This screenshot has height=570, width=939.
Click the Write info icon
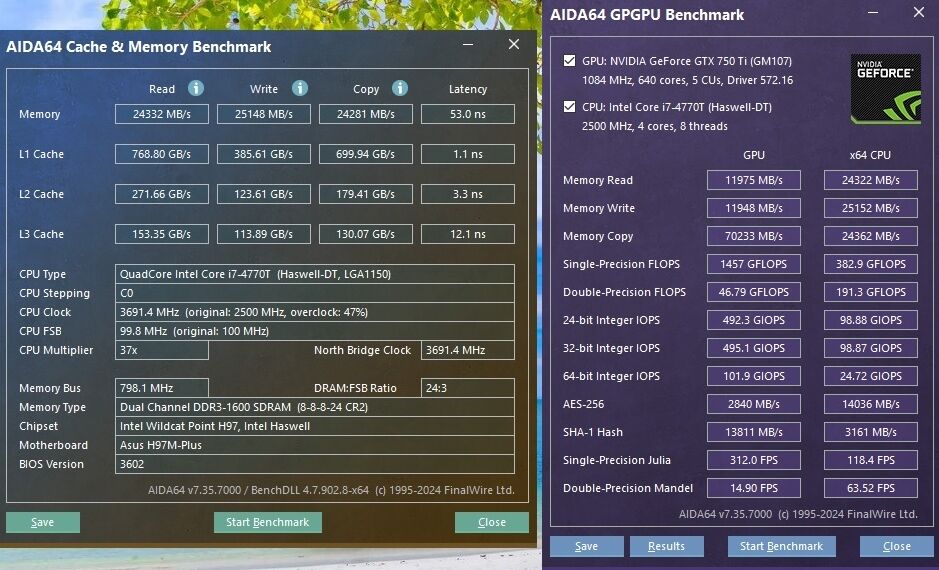coord(300,89)
